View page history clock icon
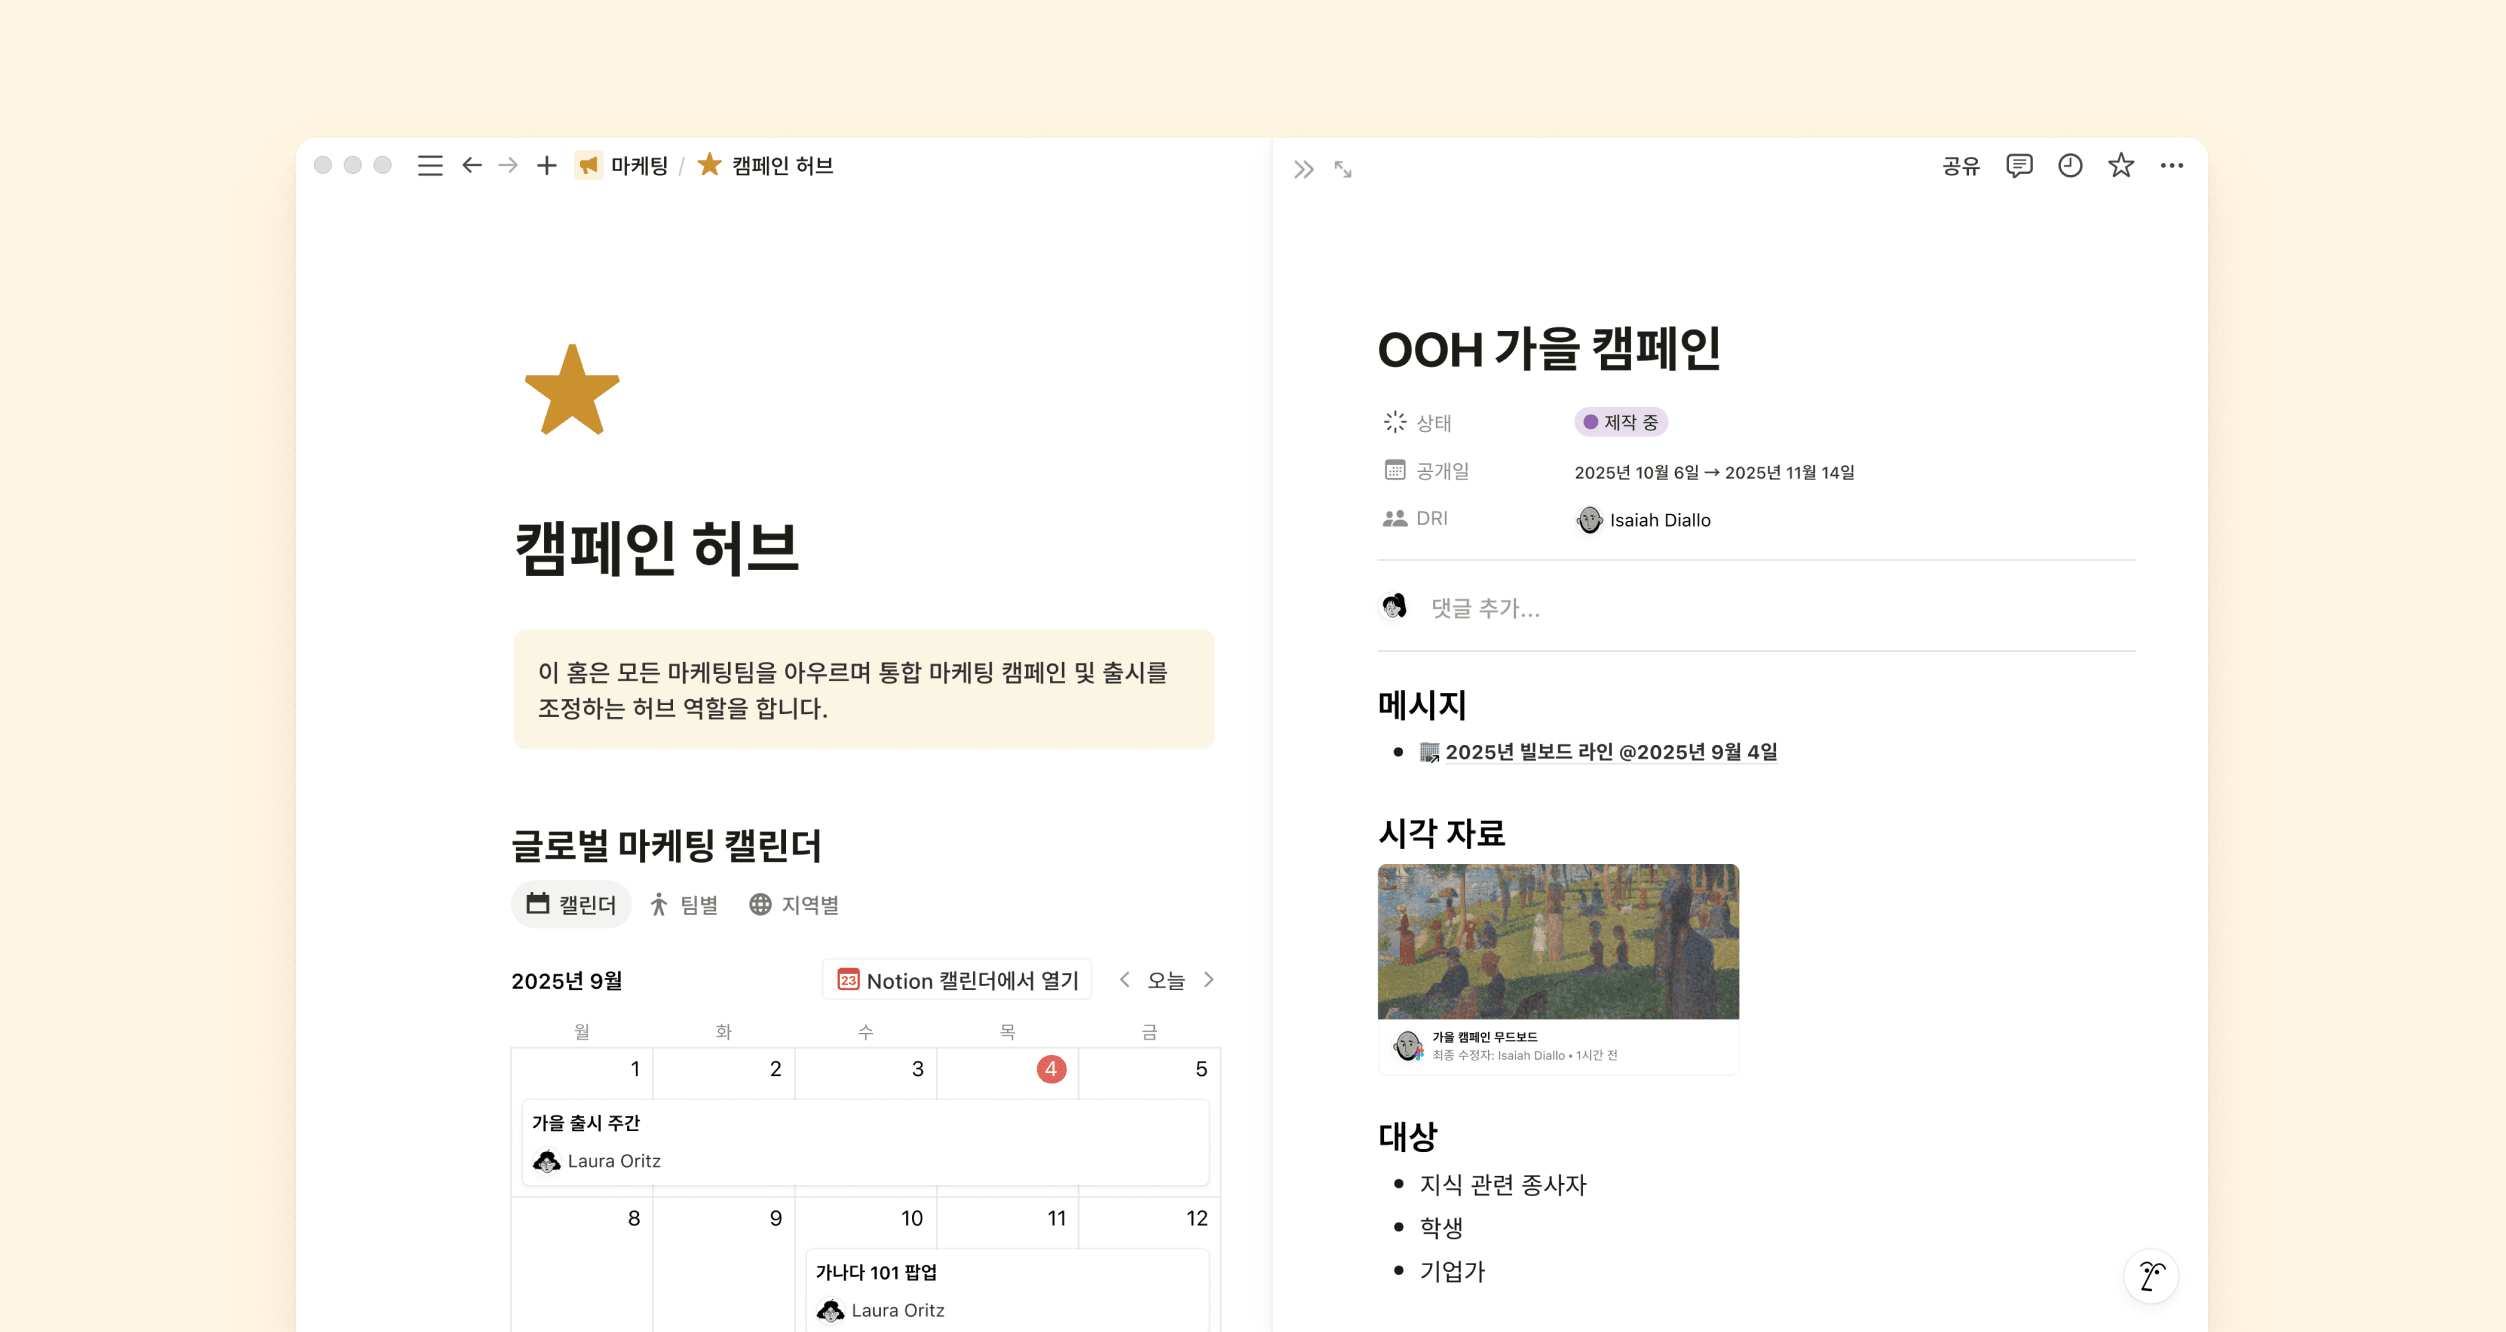The image size is (2506, 1332). coord(2070,166)
